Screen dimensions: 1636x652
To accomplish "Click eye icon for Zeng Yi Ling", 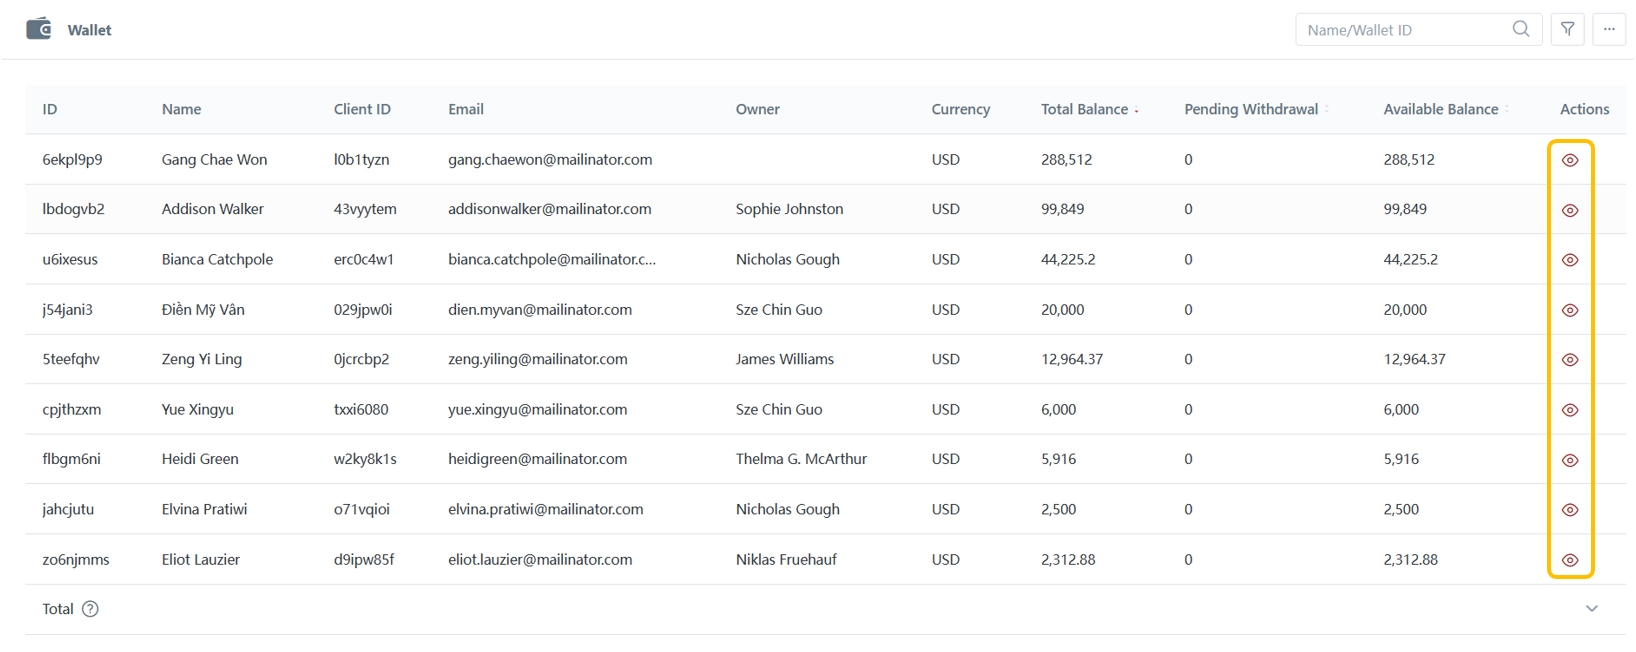I will 1569,360.
